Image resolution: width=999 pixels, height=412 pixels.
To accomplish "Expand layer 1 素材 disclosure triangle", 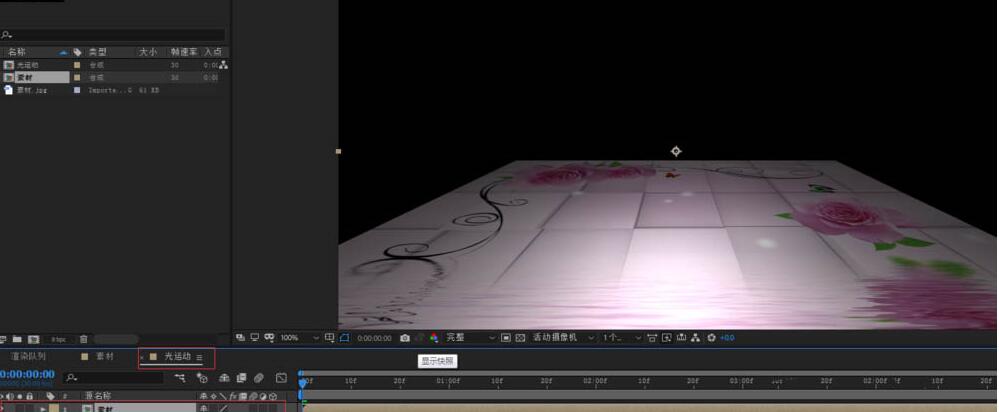I will (x=43, y=409).
